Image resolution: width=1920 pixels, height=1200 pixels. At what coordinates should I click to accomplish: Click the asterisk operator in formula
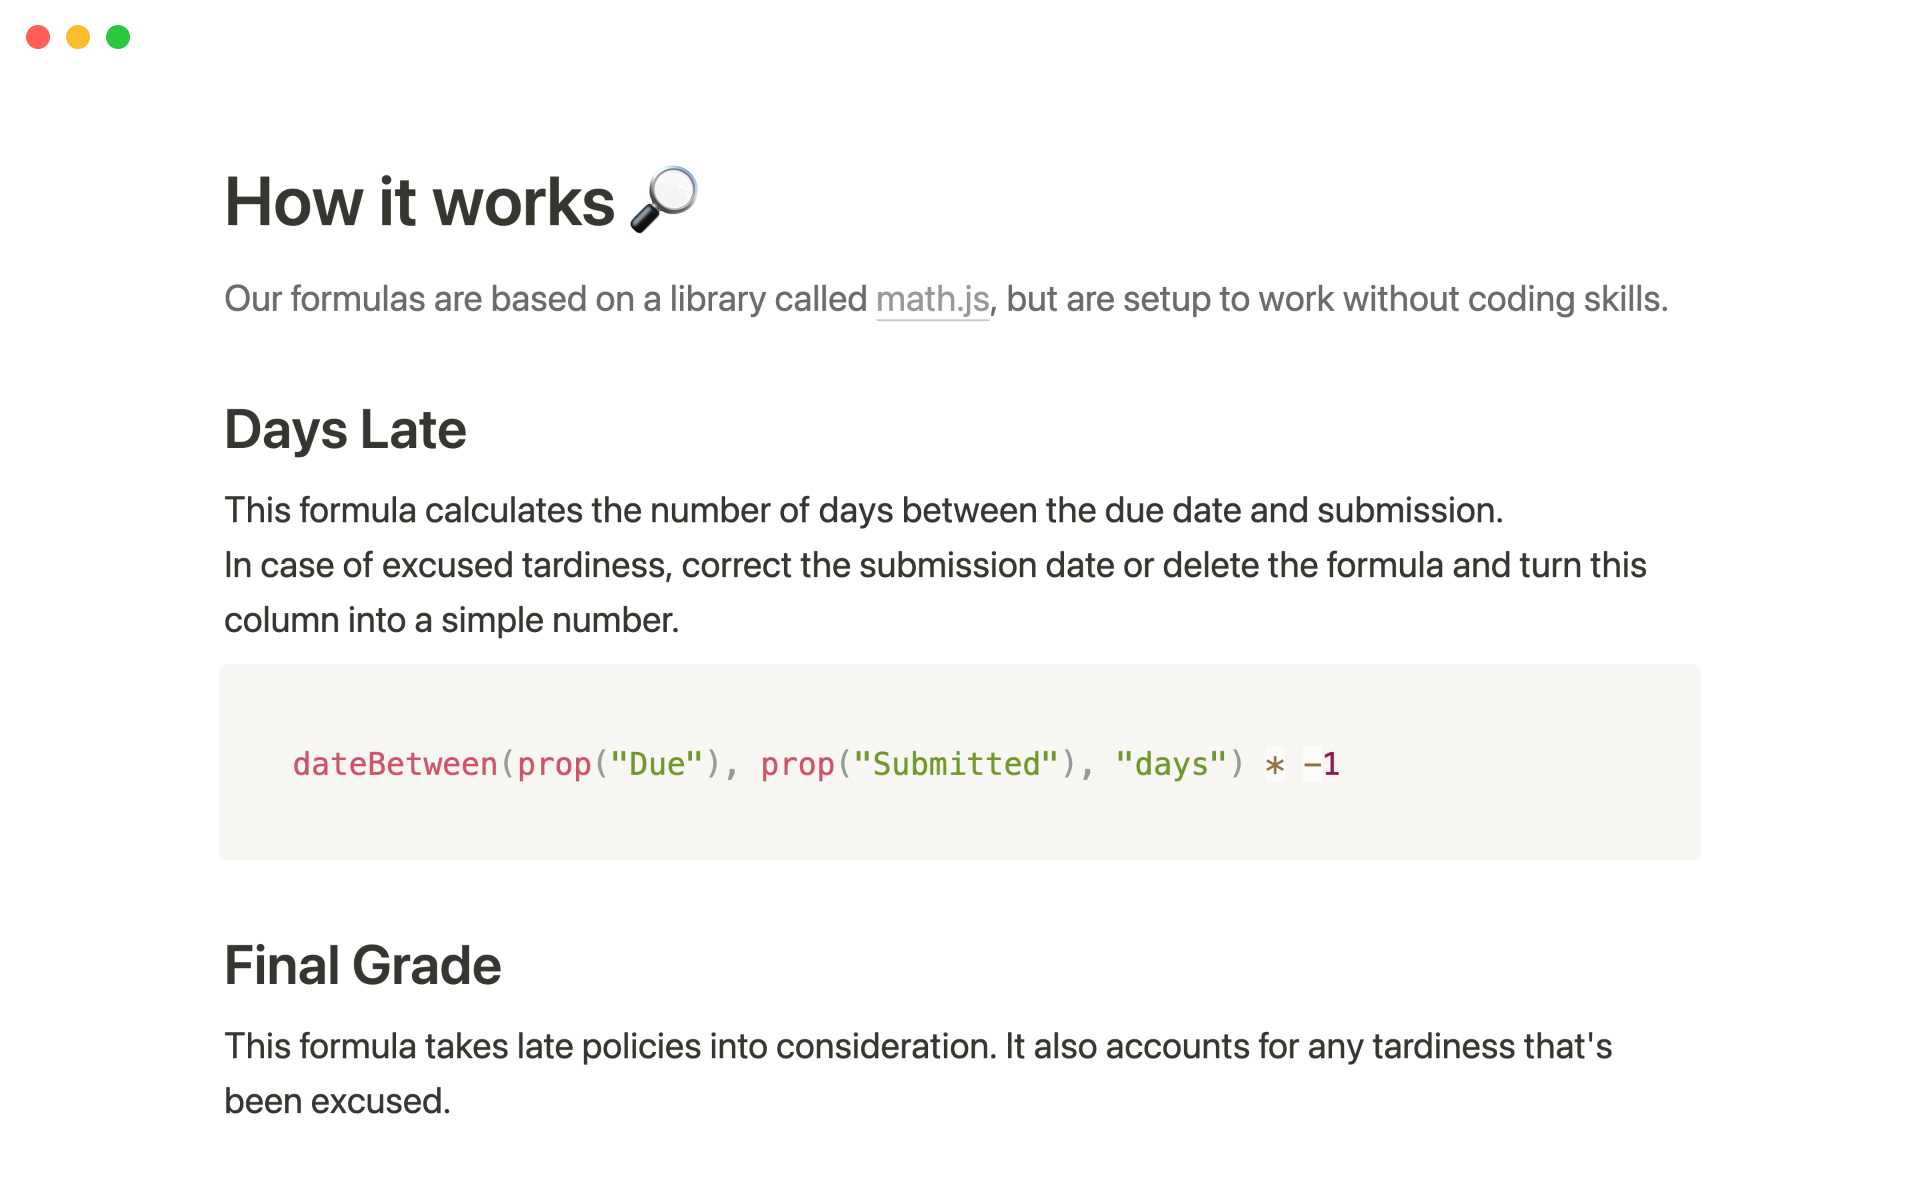click(1275, 766)
